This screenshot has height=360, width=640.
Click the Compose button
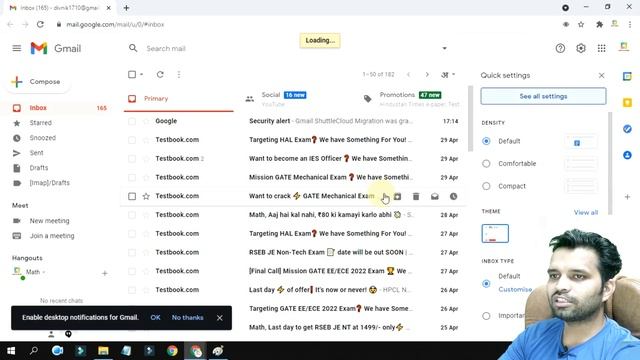[x=39, y=82]
